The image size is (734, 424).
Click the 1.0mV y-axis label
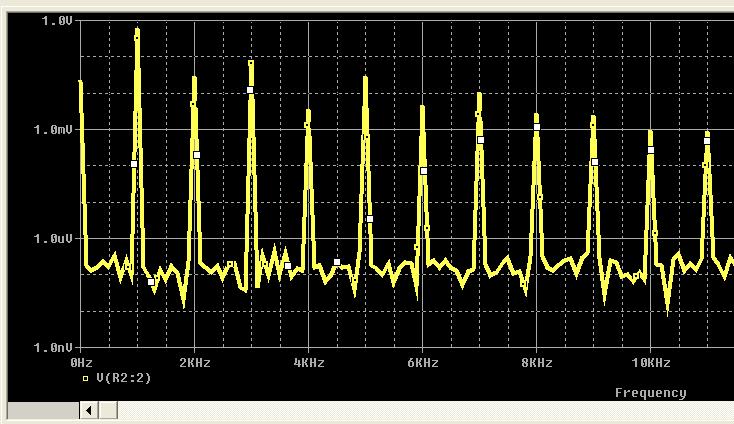[53, 130]
